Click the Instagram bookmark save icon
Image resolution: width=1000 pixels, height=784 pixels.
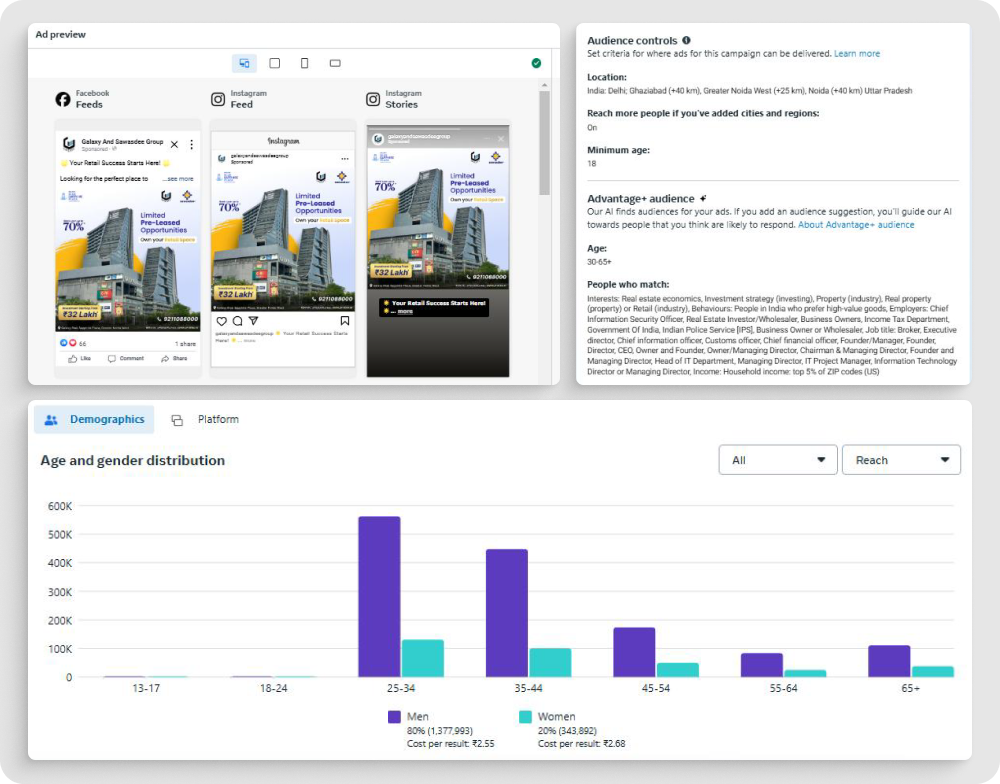pos(345,321)
